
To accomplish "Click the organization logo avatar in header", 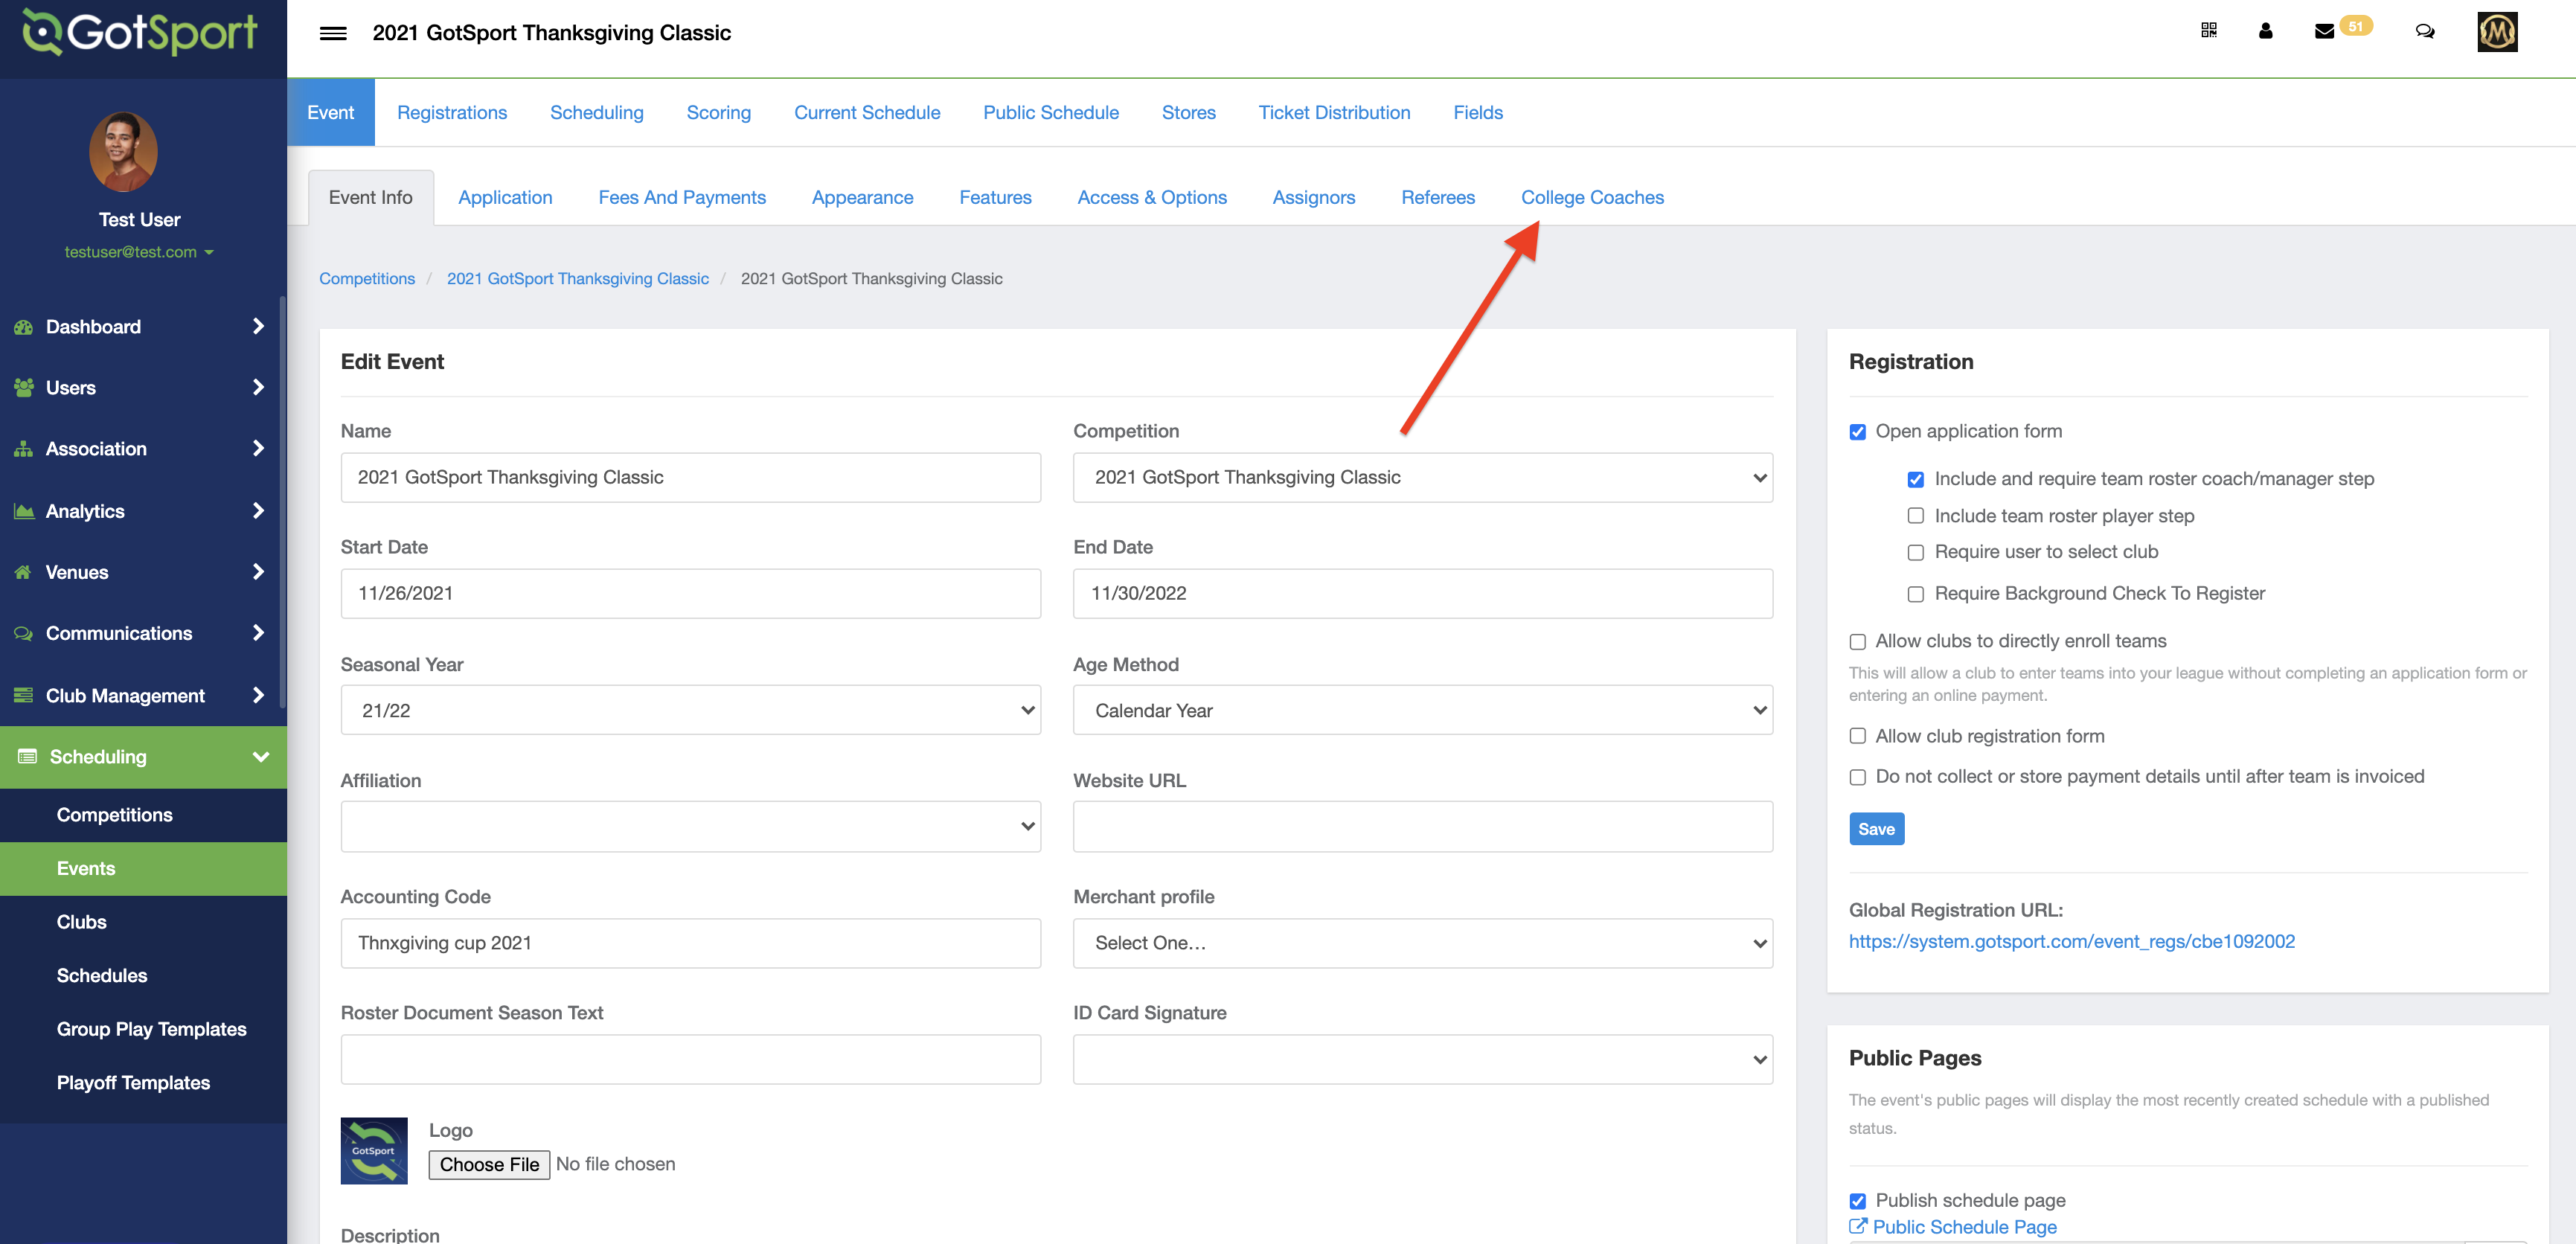I will tap(2497, 32).
